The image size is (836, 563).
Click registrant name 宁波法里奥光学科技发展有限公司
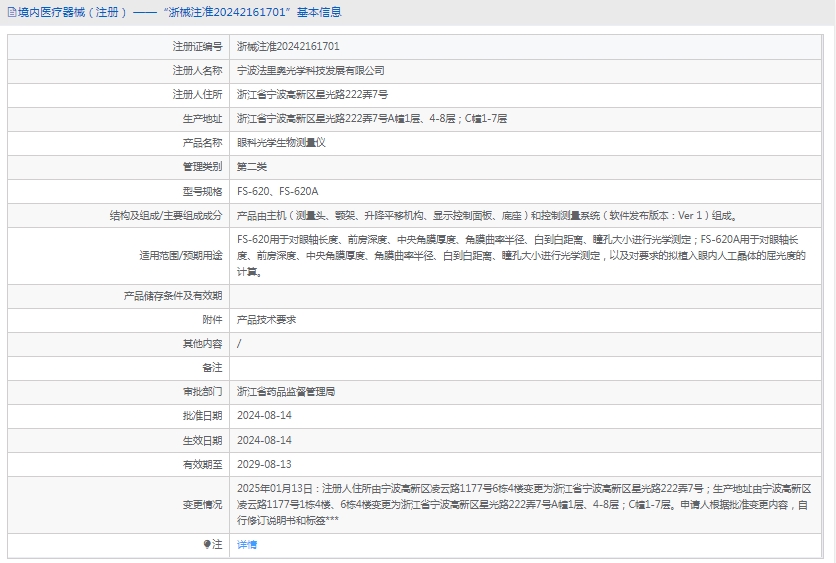[x=310, y=71]
